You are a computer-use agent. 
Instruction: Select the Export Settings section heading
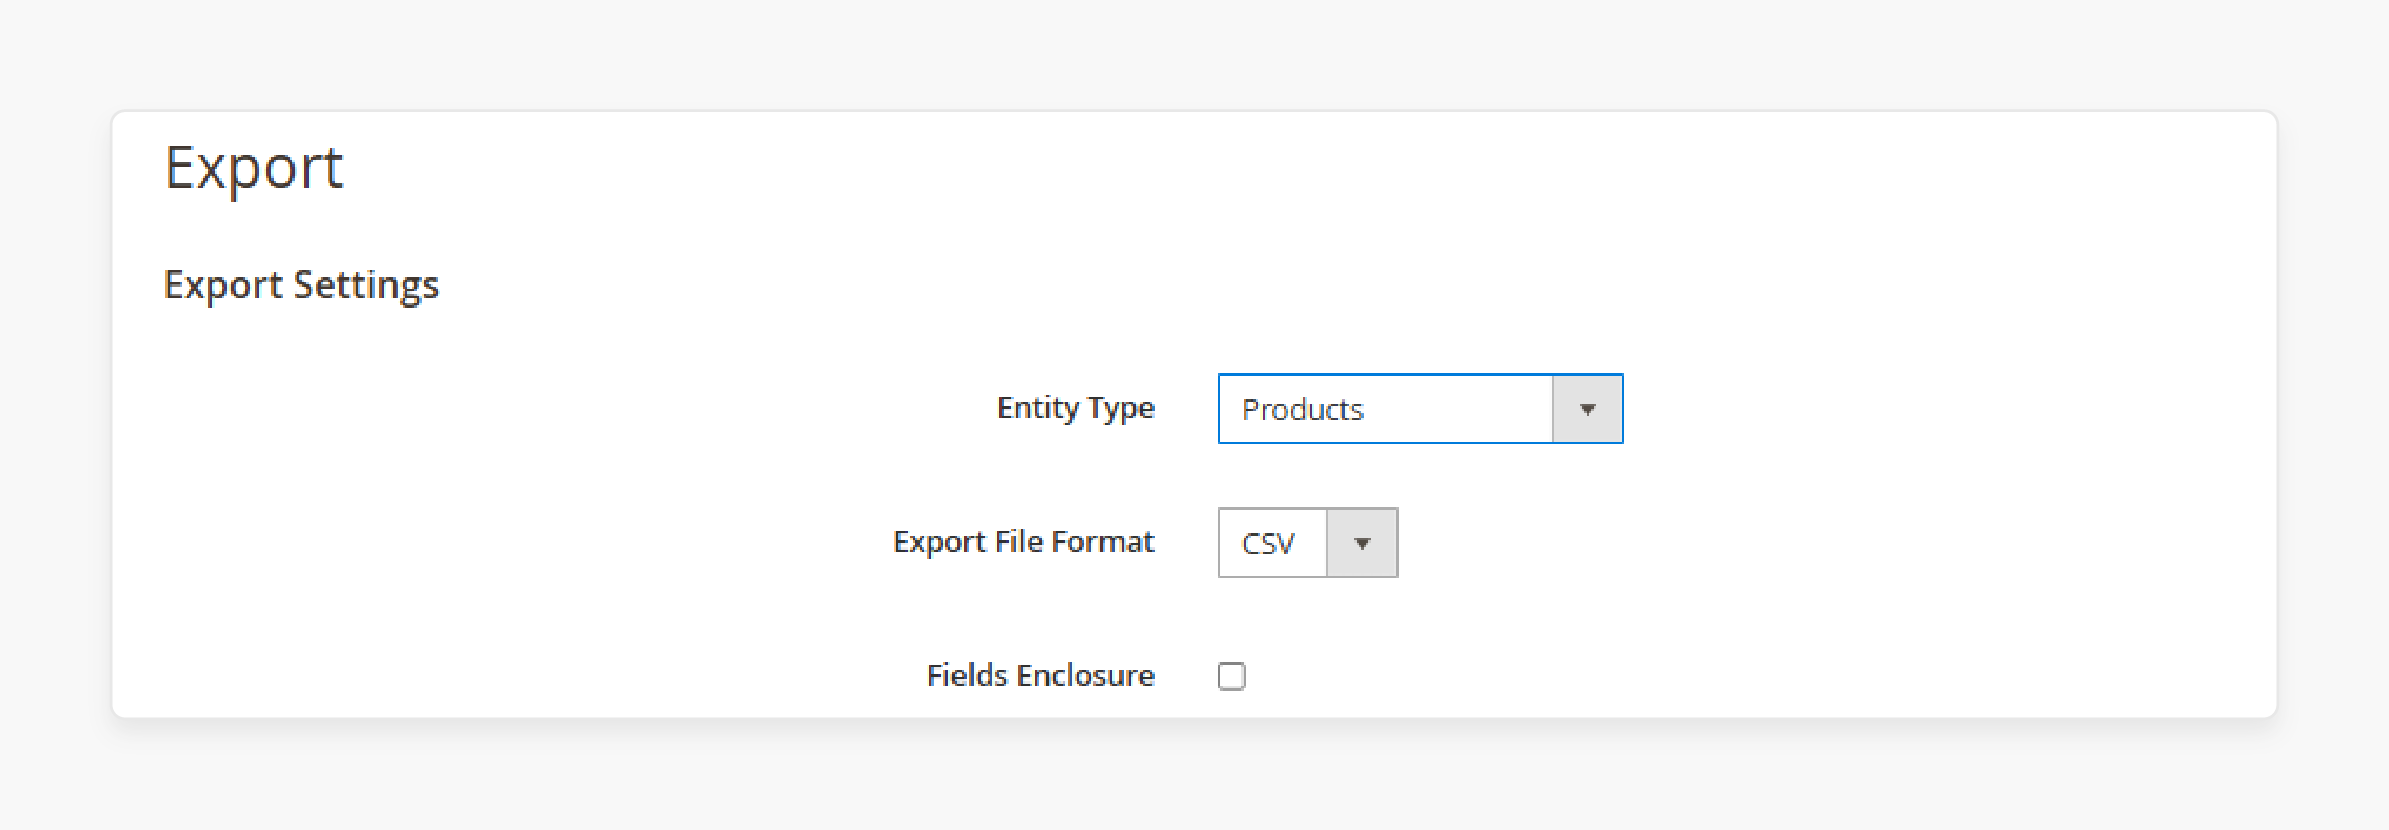[301, 286]
